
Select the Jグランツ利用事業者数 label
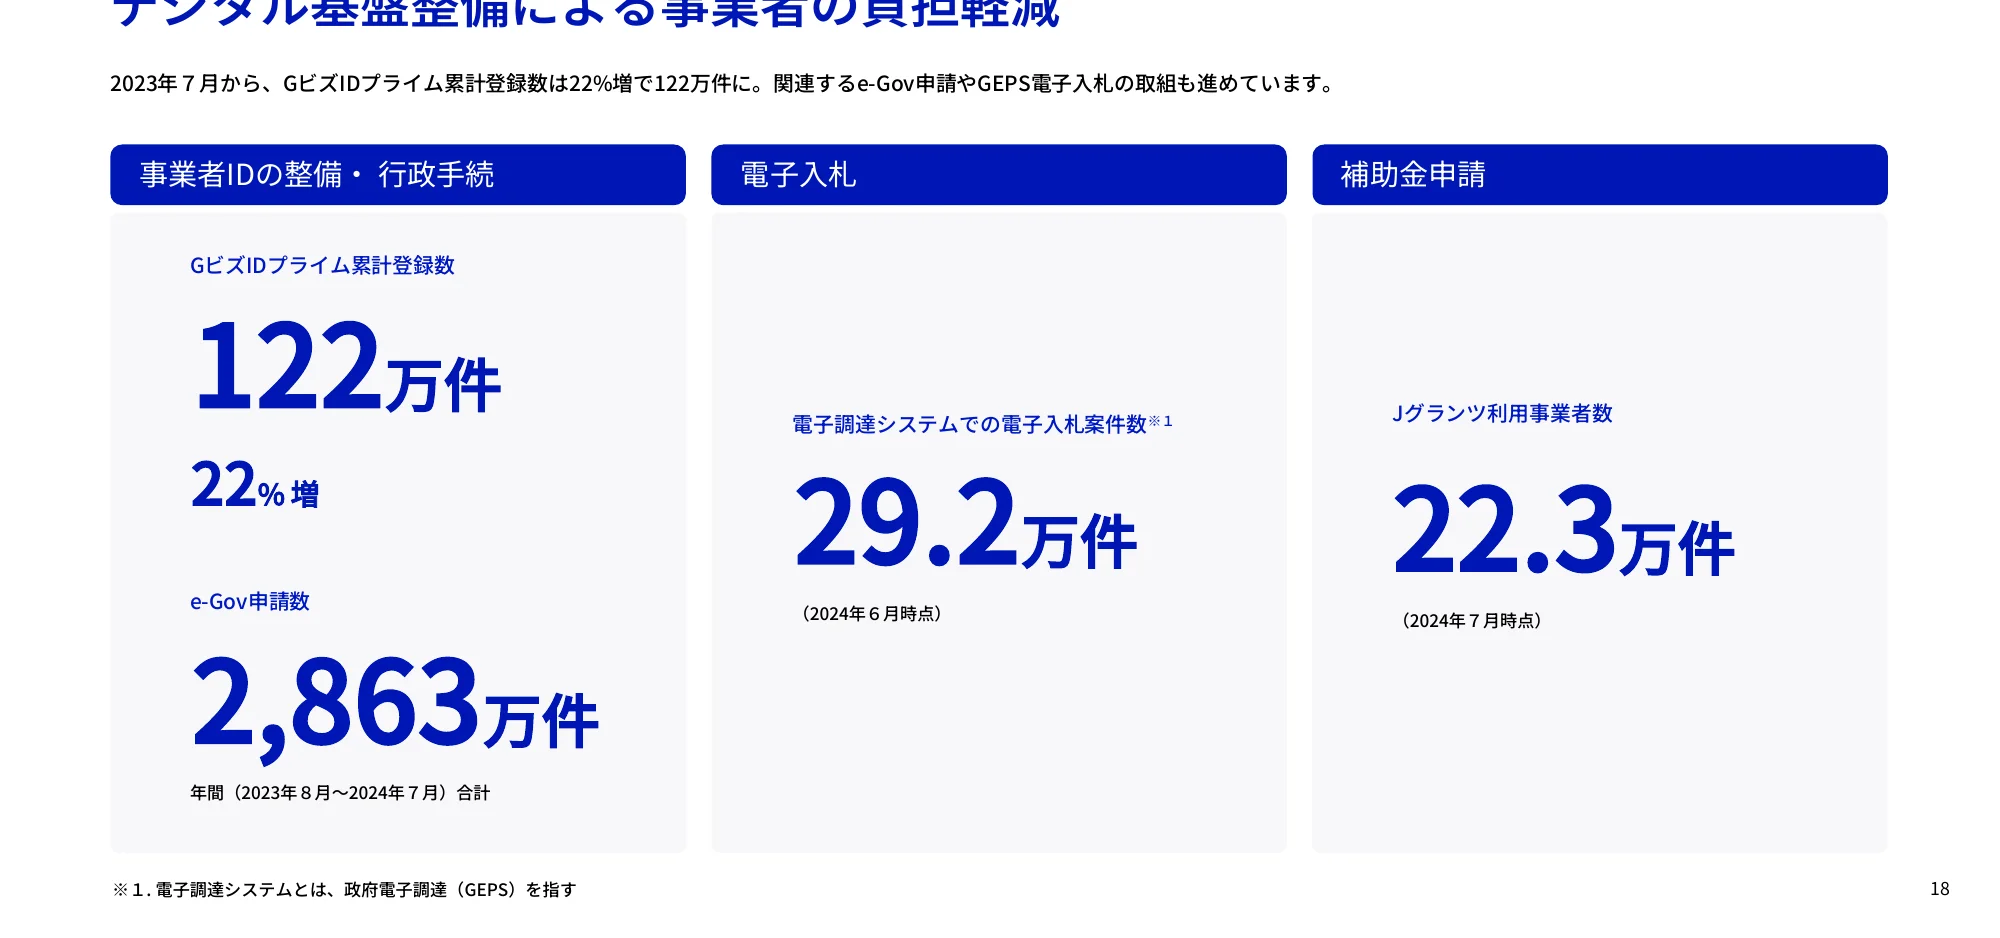click(1505, 411)
